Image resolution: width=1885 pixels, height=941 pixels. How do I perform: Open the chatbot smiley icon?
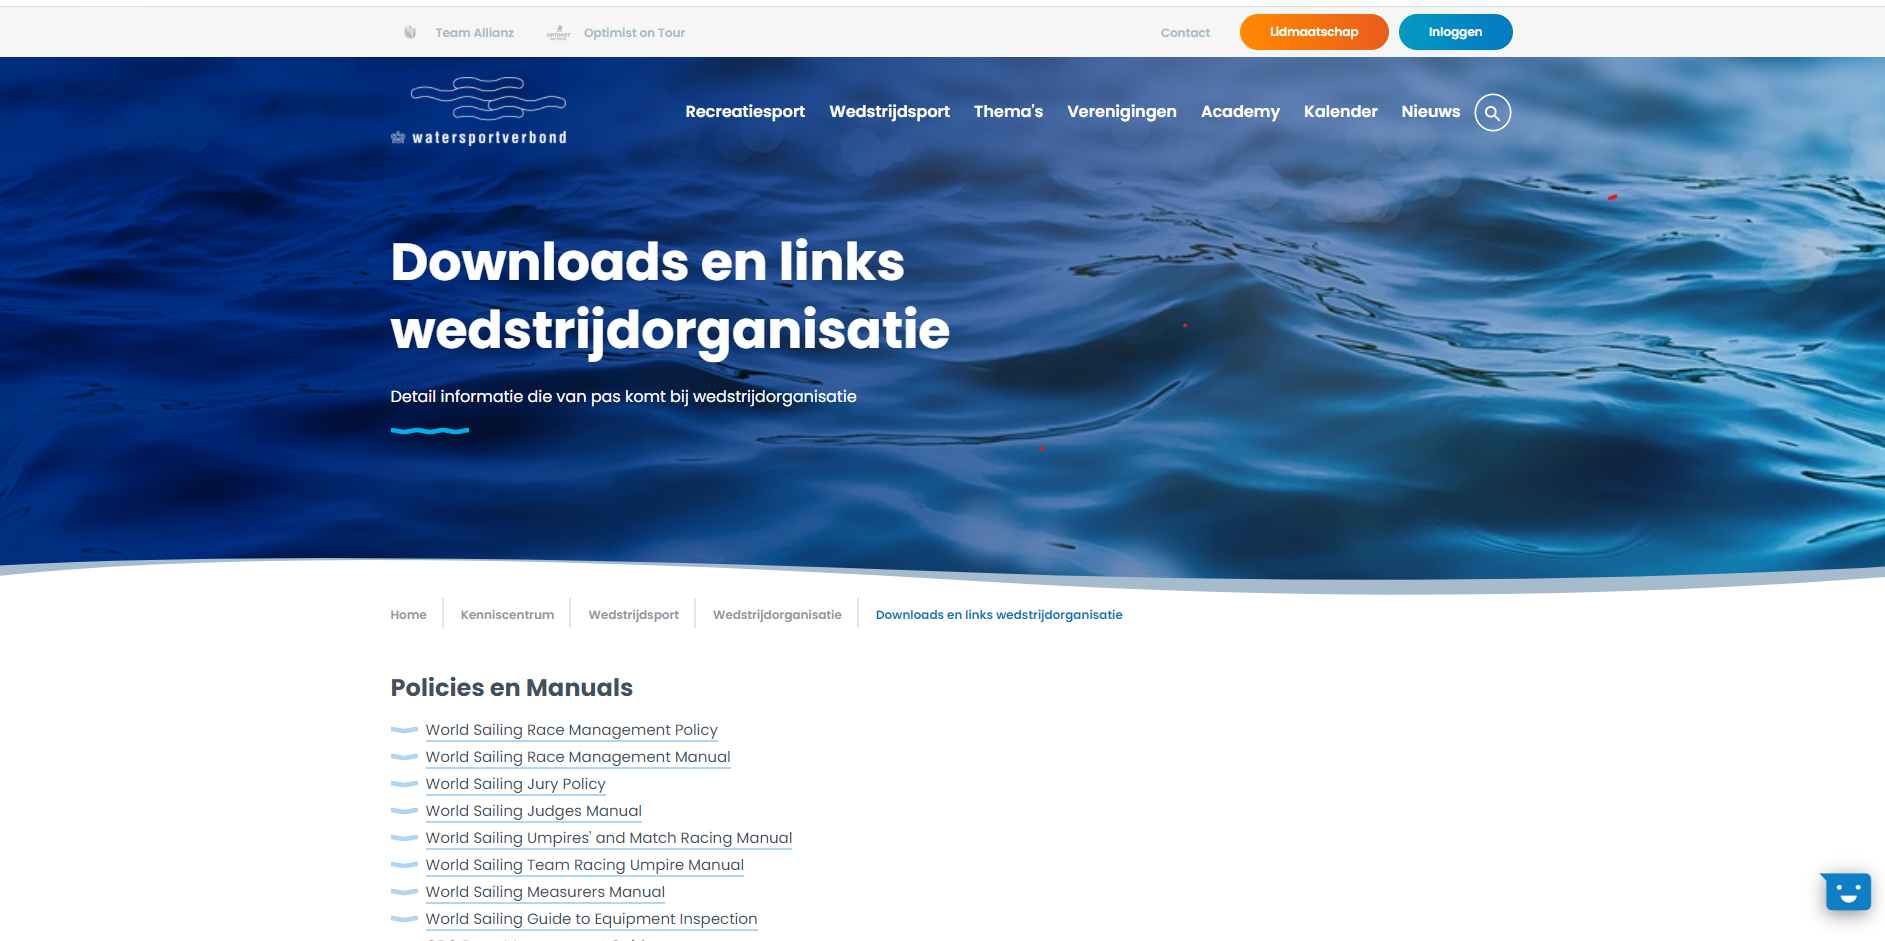click(1847, 891)
